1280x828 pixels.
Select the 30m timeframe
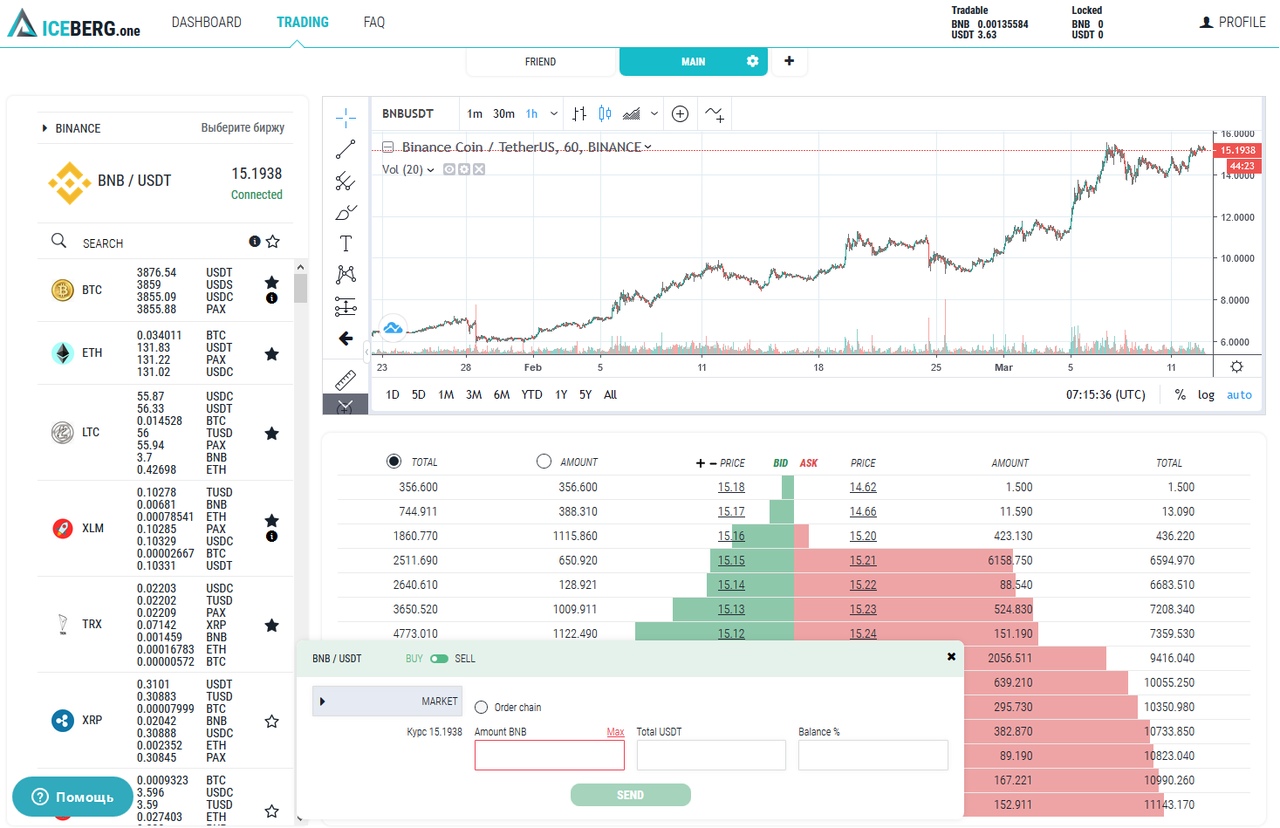504,114
